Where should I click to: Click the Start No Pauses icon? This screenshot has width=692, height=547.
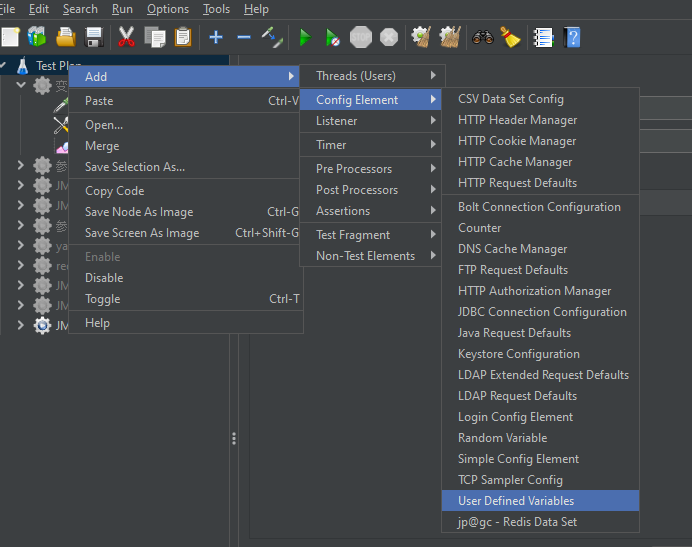click(333, 38)
